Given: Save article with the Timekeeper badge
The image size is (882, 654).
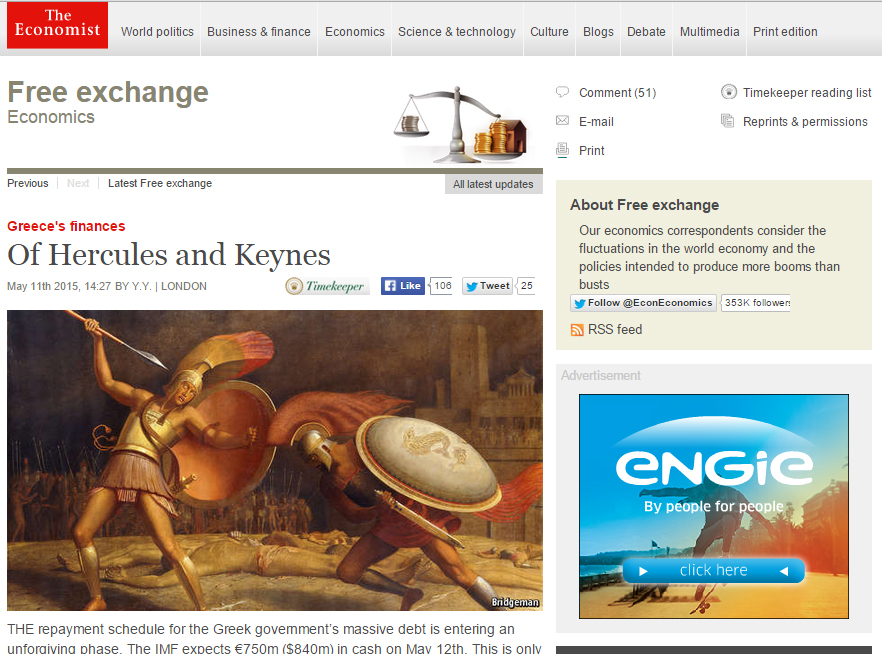Looking at the screenshot, I should tap(327, 286).
